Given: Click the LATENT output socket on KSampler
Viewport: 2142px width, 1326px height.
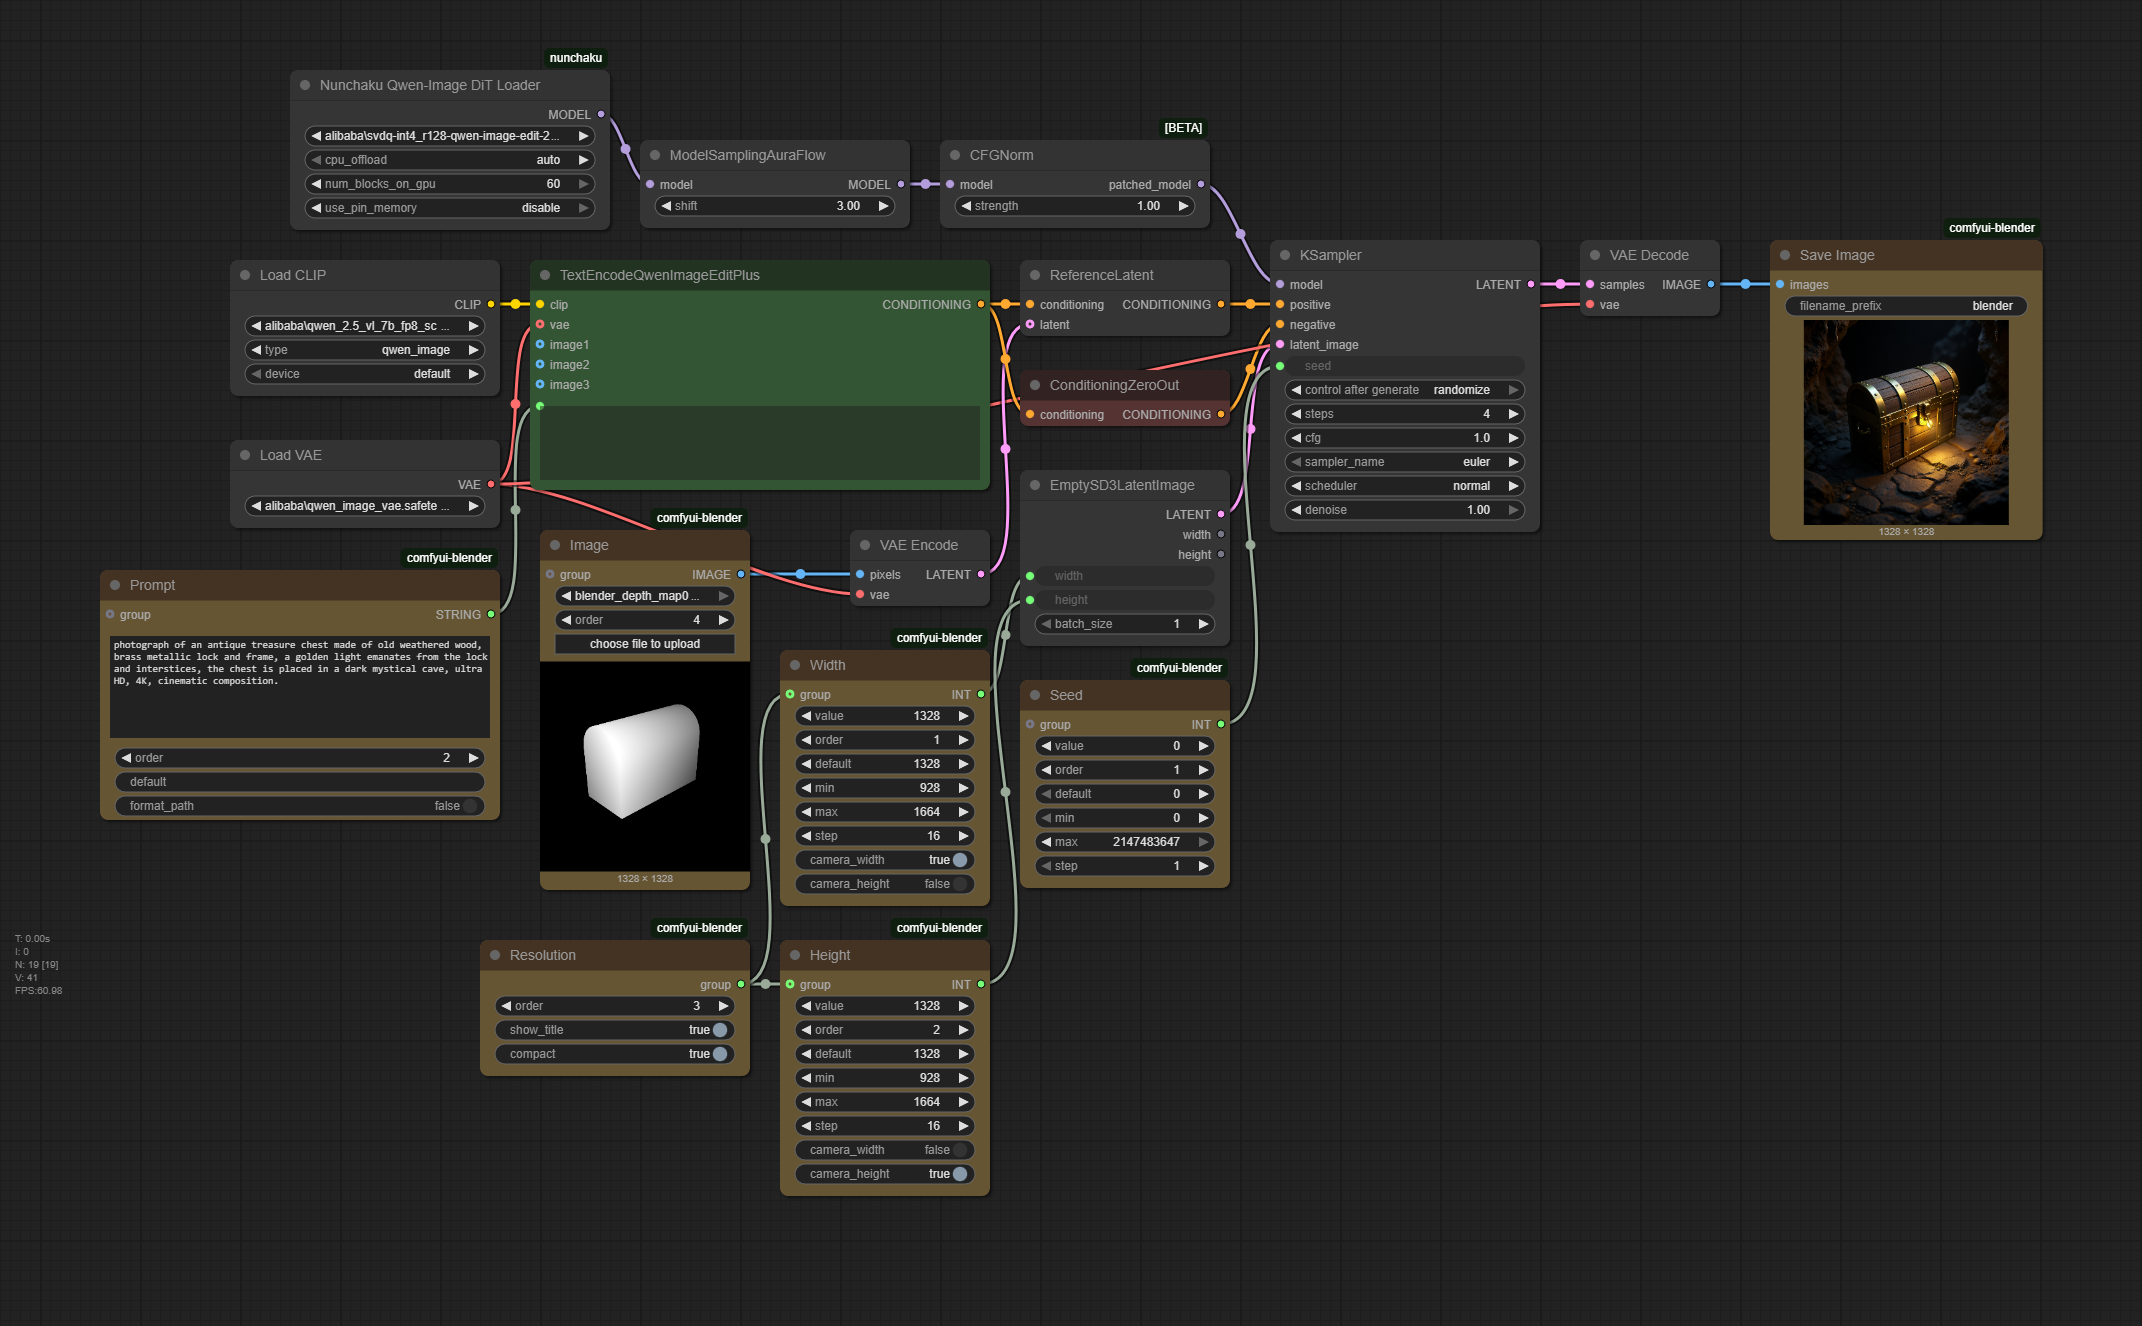Looking at the screenshot, I should [x=1531, y=284].
